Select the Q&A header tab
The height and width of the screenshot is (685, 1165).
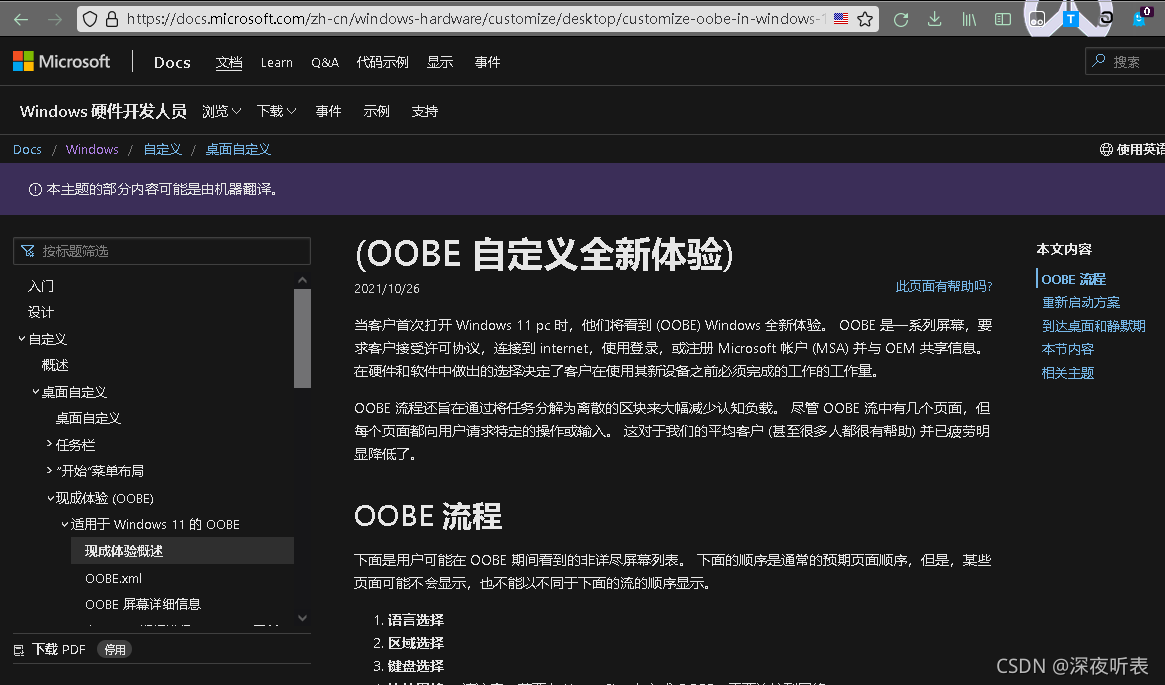(x=325, y=62)
